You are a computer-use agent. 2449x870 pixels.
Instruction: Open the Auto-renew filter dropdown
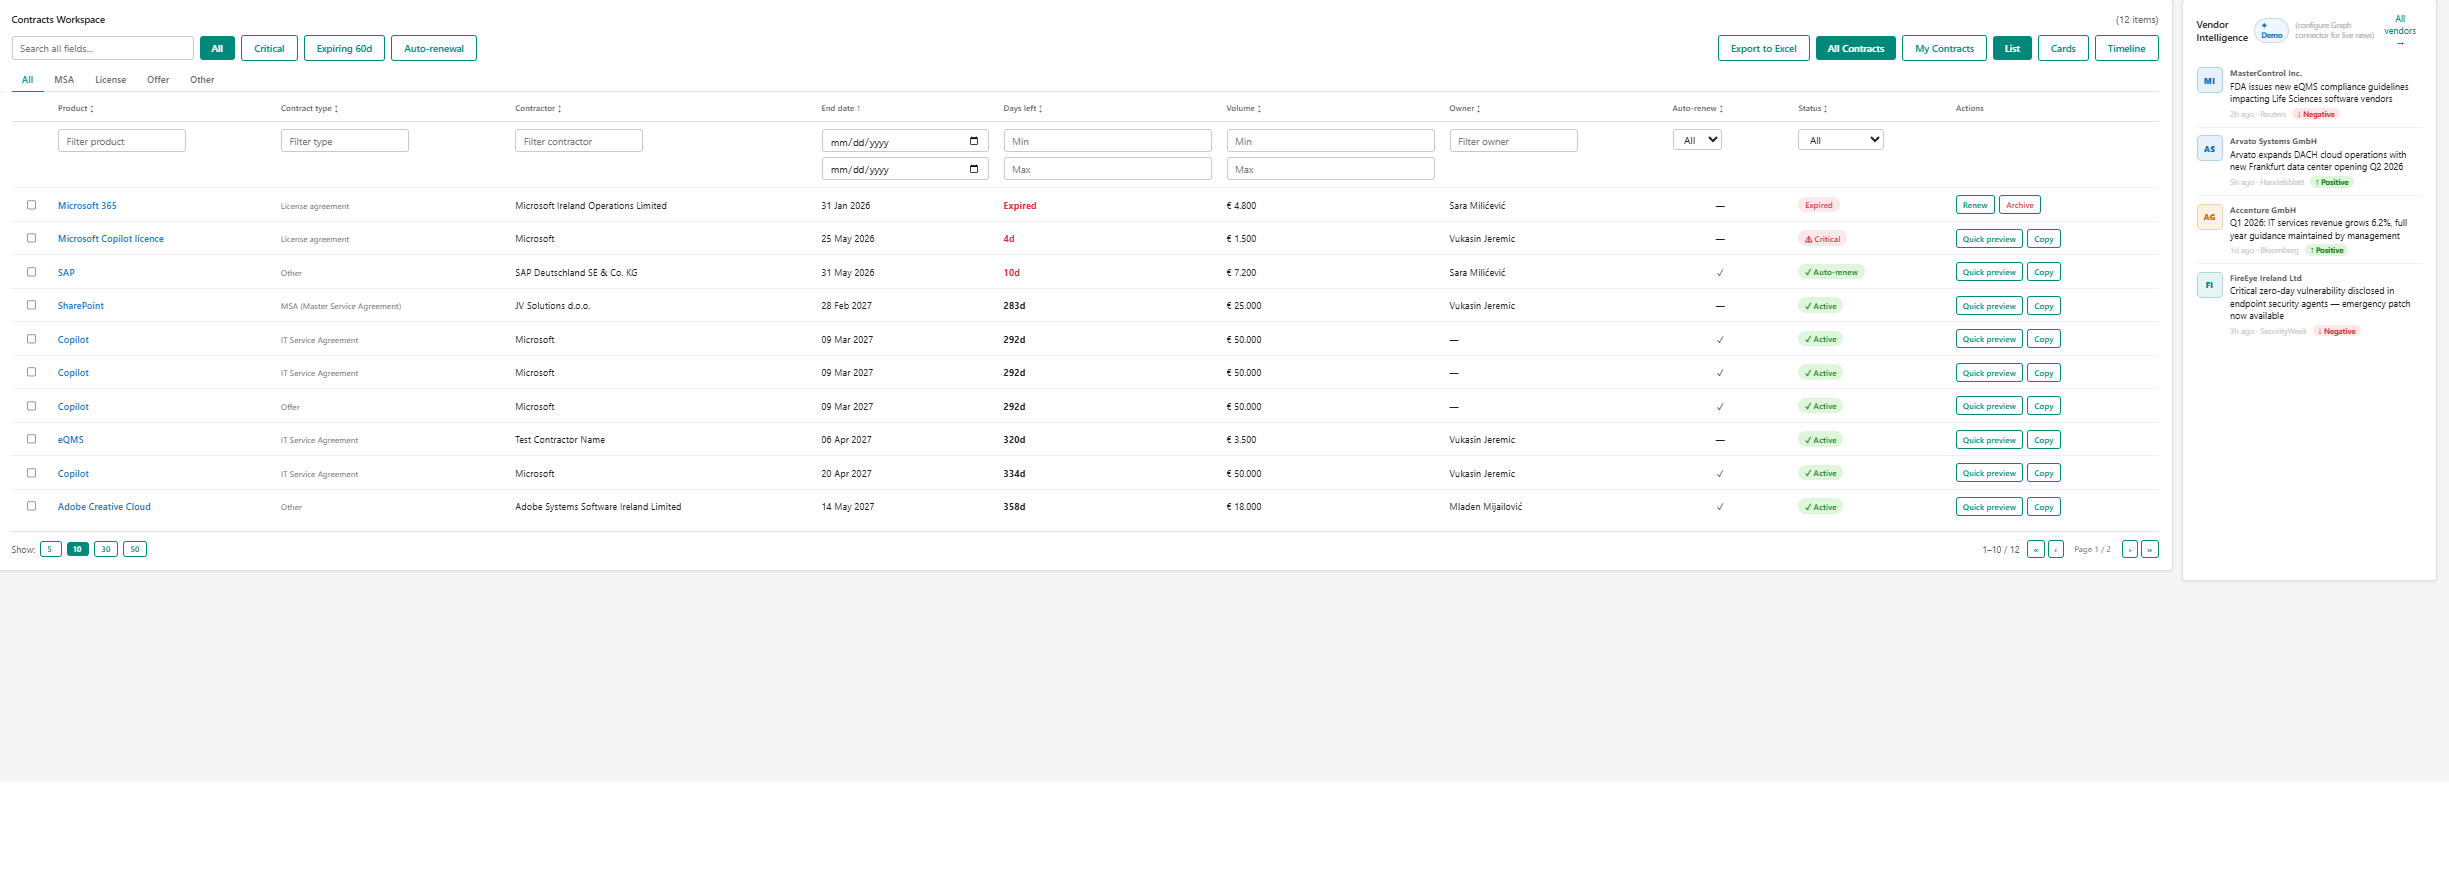[1697, 140]
